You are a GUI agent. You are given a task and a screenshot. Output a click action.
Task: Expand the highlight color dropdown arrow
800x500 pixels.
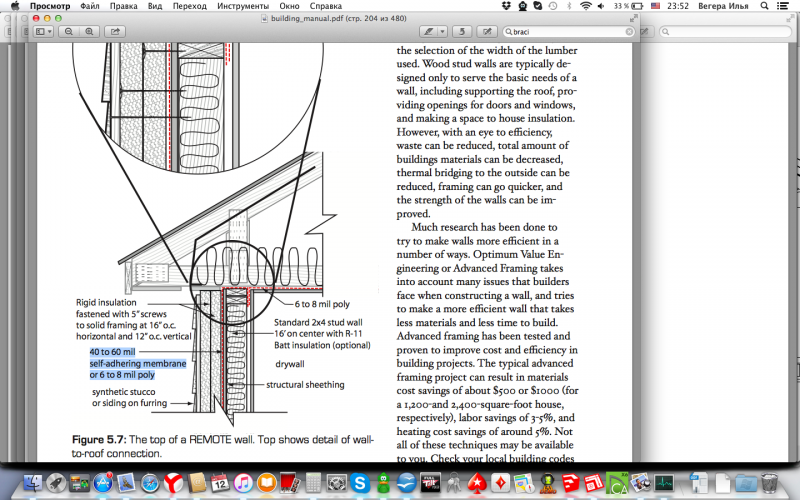click(443, 31)
